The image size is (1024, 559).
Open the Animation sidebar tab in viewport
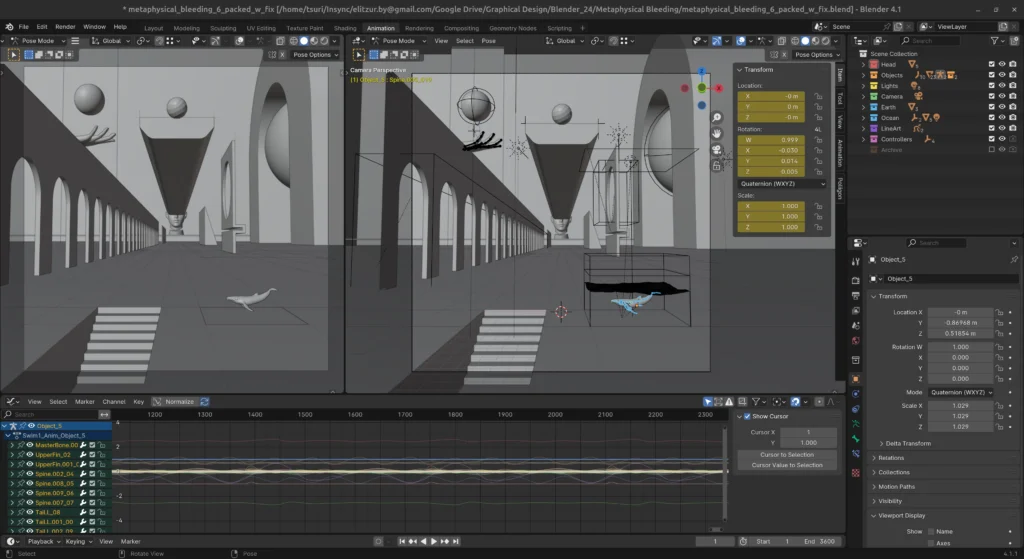tap(840, 152)
